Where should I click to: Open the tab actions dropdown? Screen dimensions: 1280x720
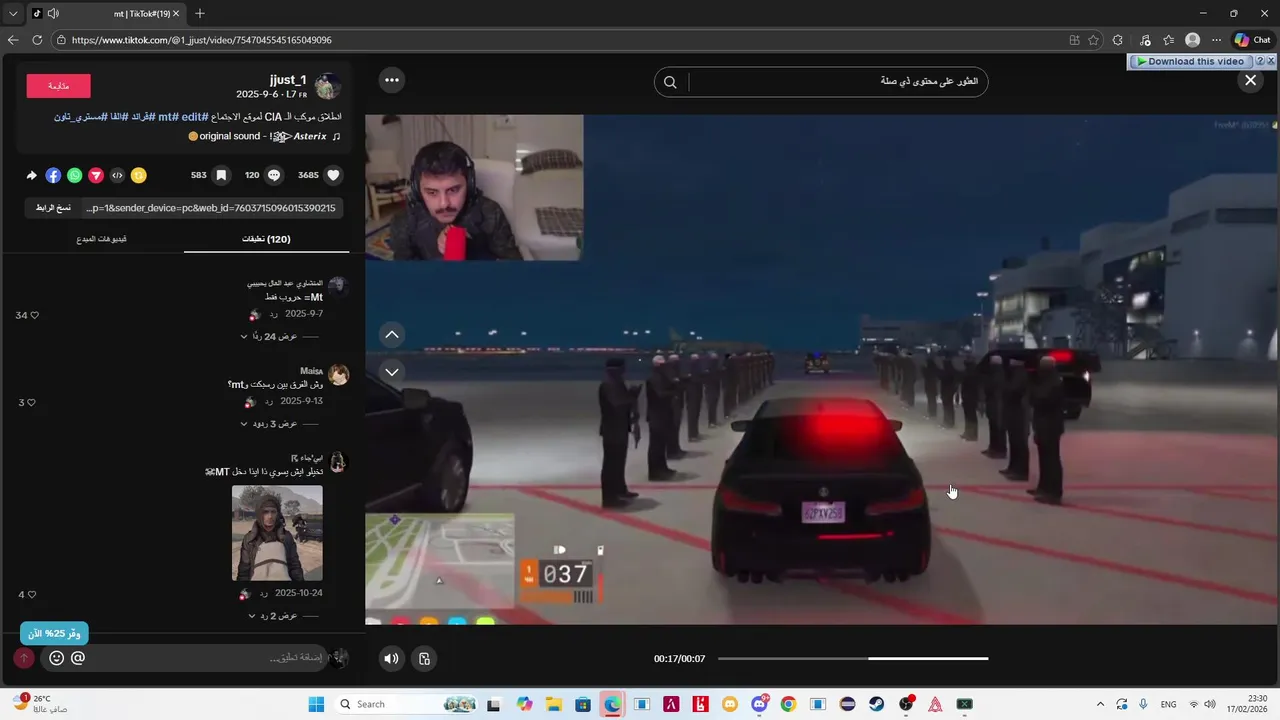[13, 13]
